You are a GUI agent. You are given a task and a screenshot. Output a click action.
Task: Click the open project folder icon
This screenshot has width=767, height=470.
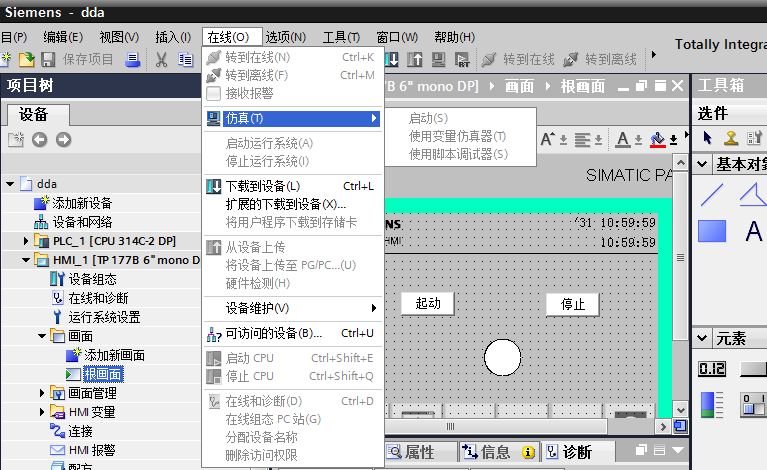pyautogui.click(x=26, y=59)
